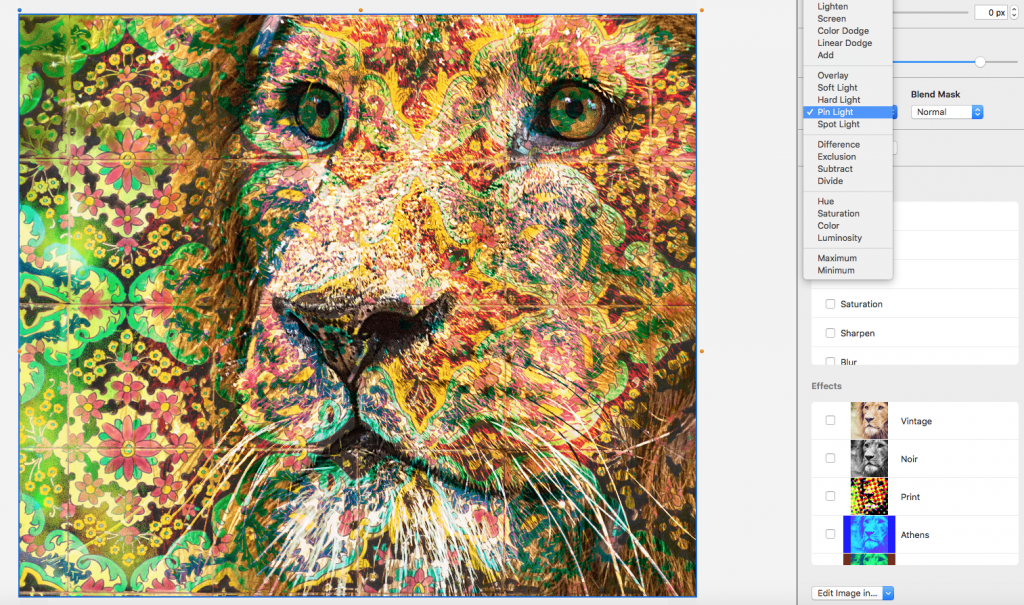Tick the Athens effect checkbox
1024x605 pixels.
point(830,534)
